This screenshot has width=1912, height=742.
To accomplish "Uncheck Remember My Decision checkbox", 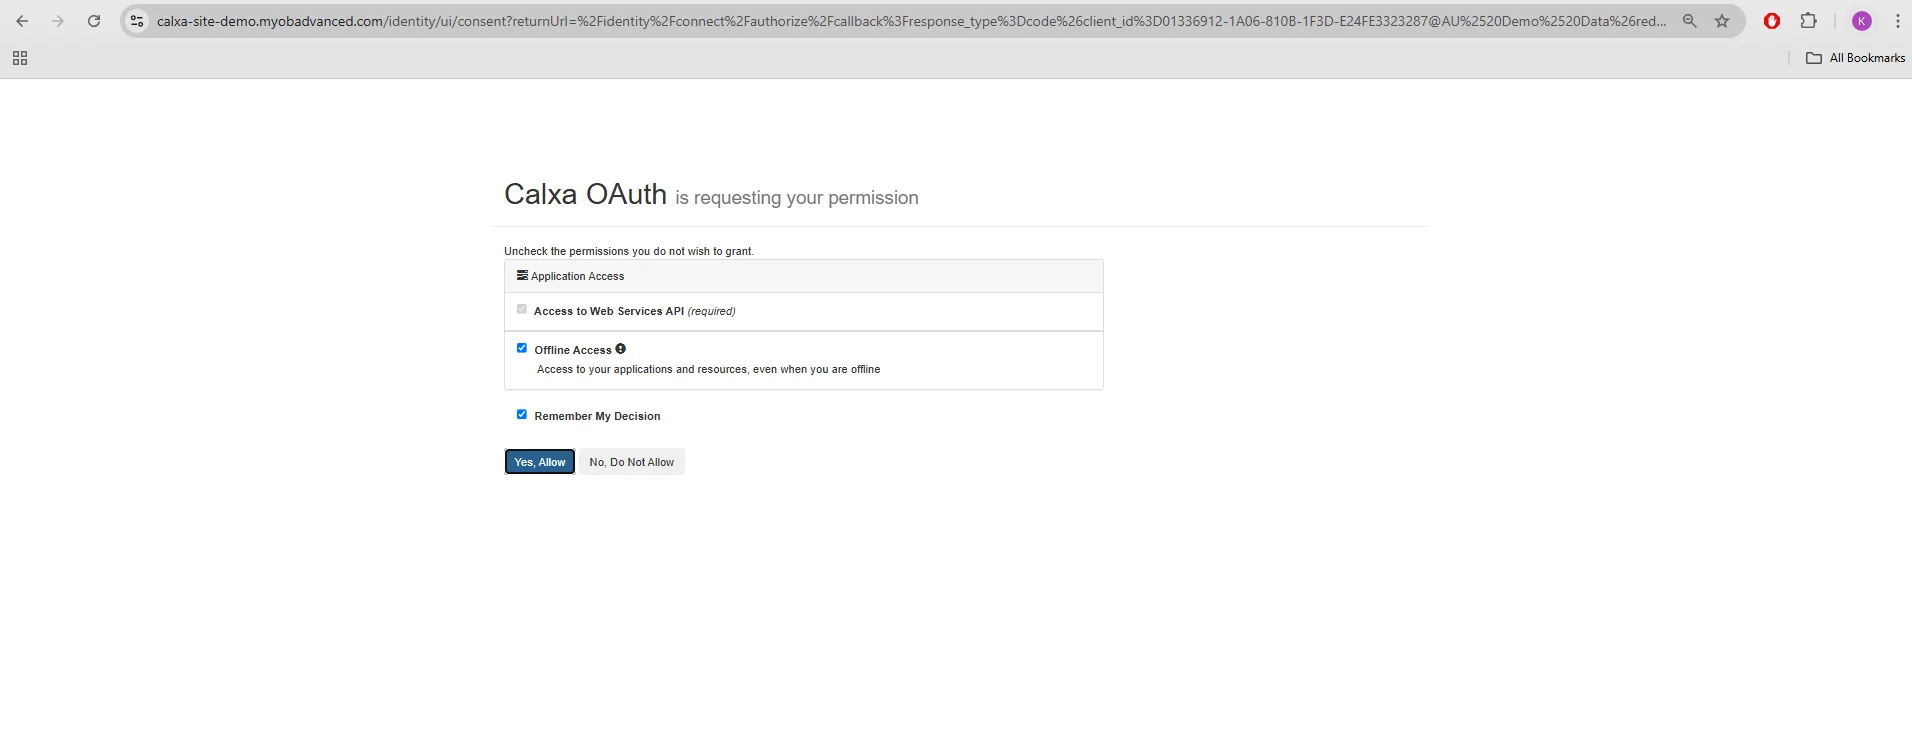I will click(x=522, y=414).
